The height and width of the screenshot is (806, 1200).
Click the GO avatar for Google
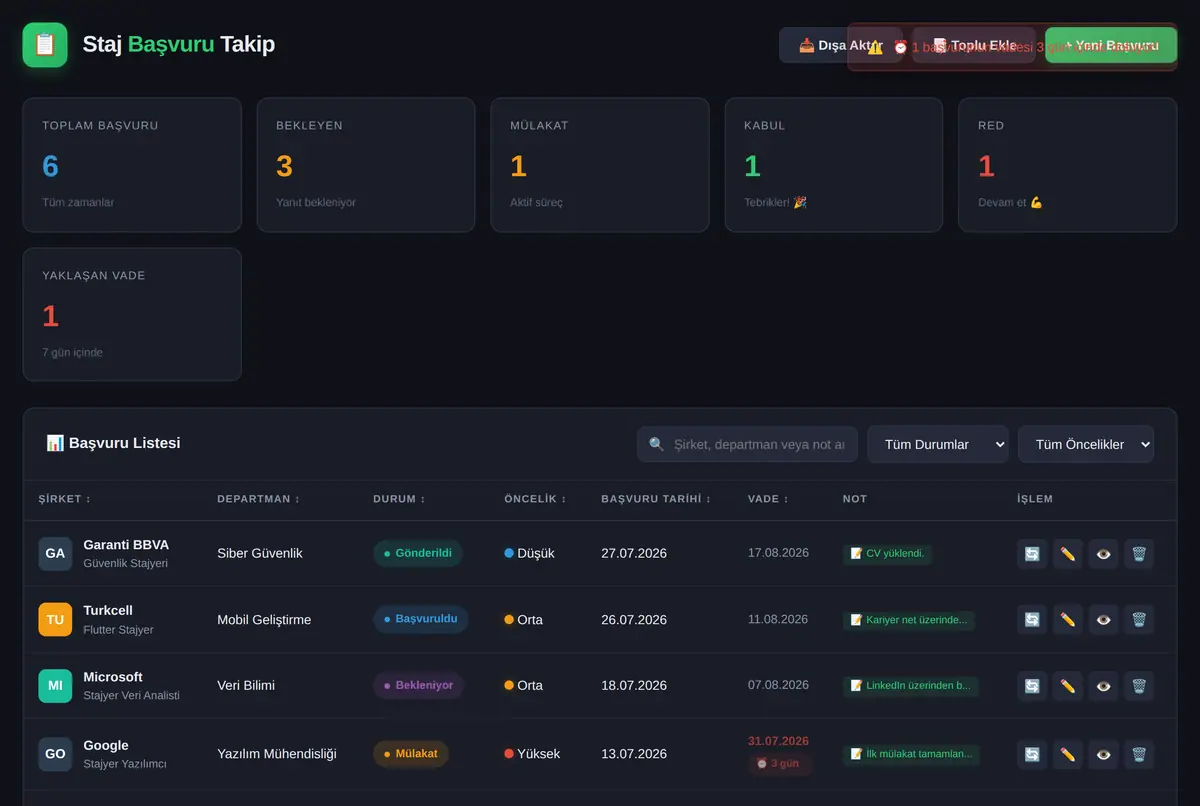pyautogui.click(x=55, y=754)
